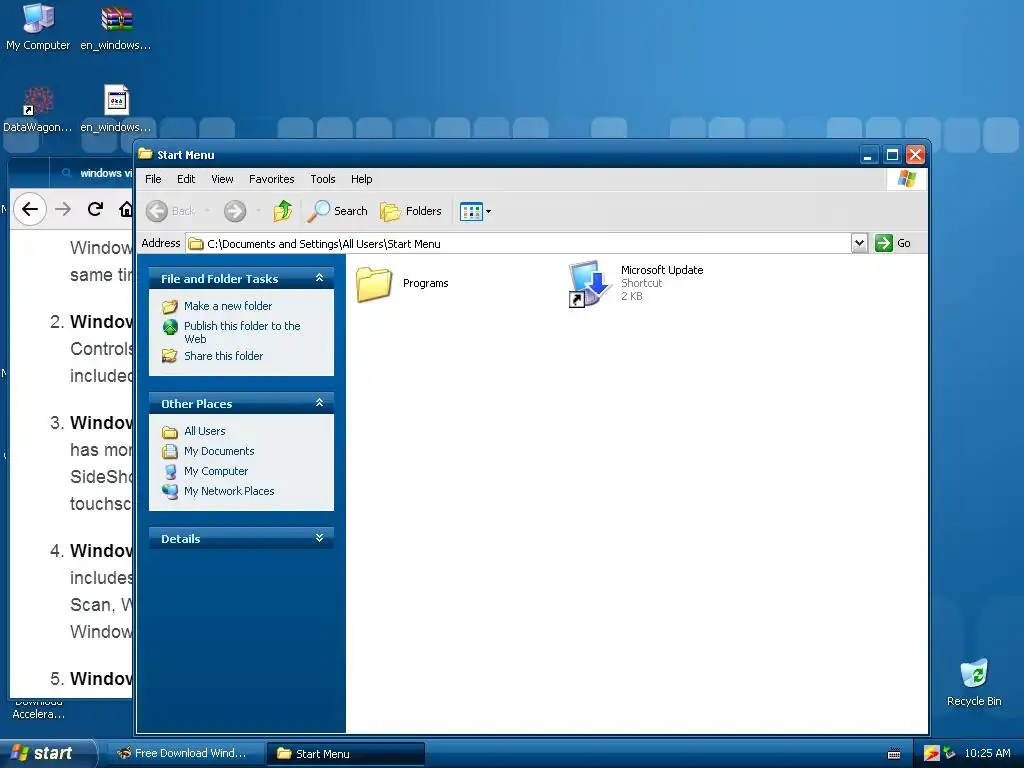Click the browser window forward arrow

click(x=63, y=209)
